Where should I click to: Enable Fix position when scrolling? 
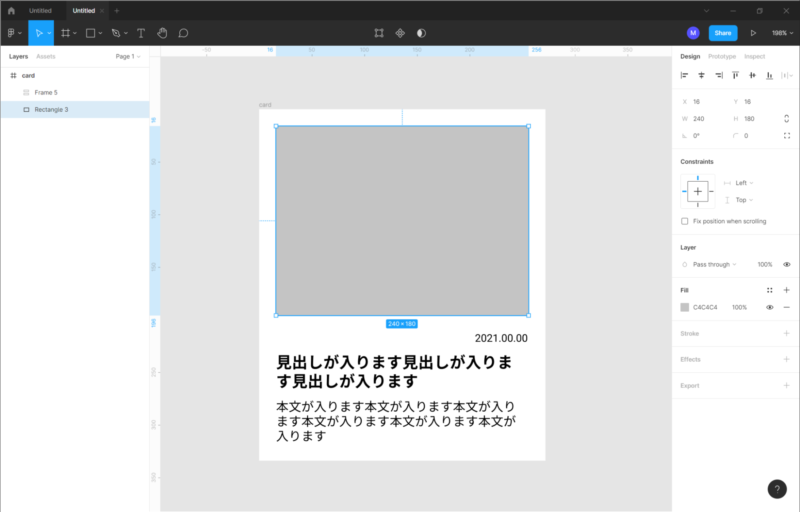[685, 221]
